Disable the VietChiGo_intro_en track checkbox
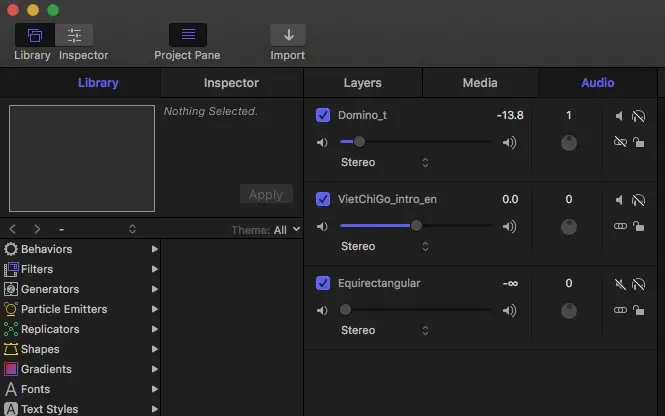Image resolution: width=665 pixels, height=416 pixels. pos(323,199)
